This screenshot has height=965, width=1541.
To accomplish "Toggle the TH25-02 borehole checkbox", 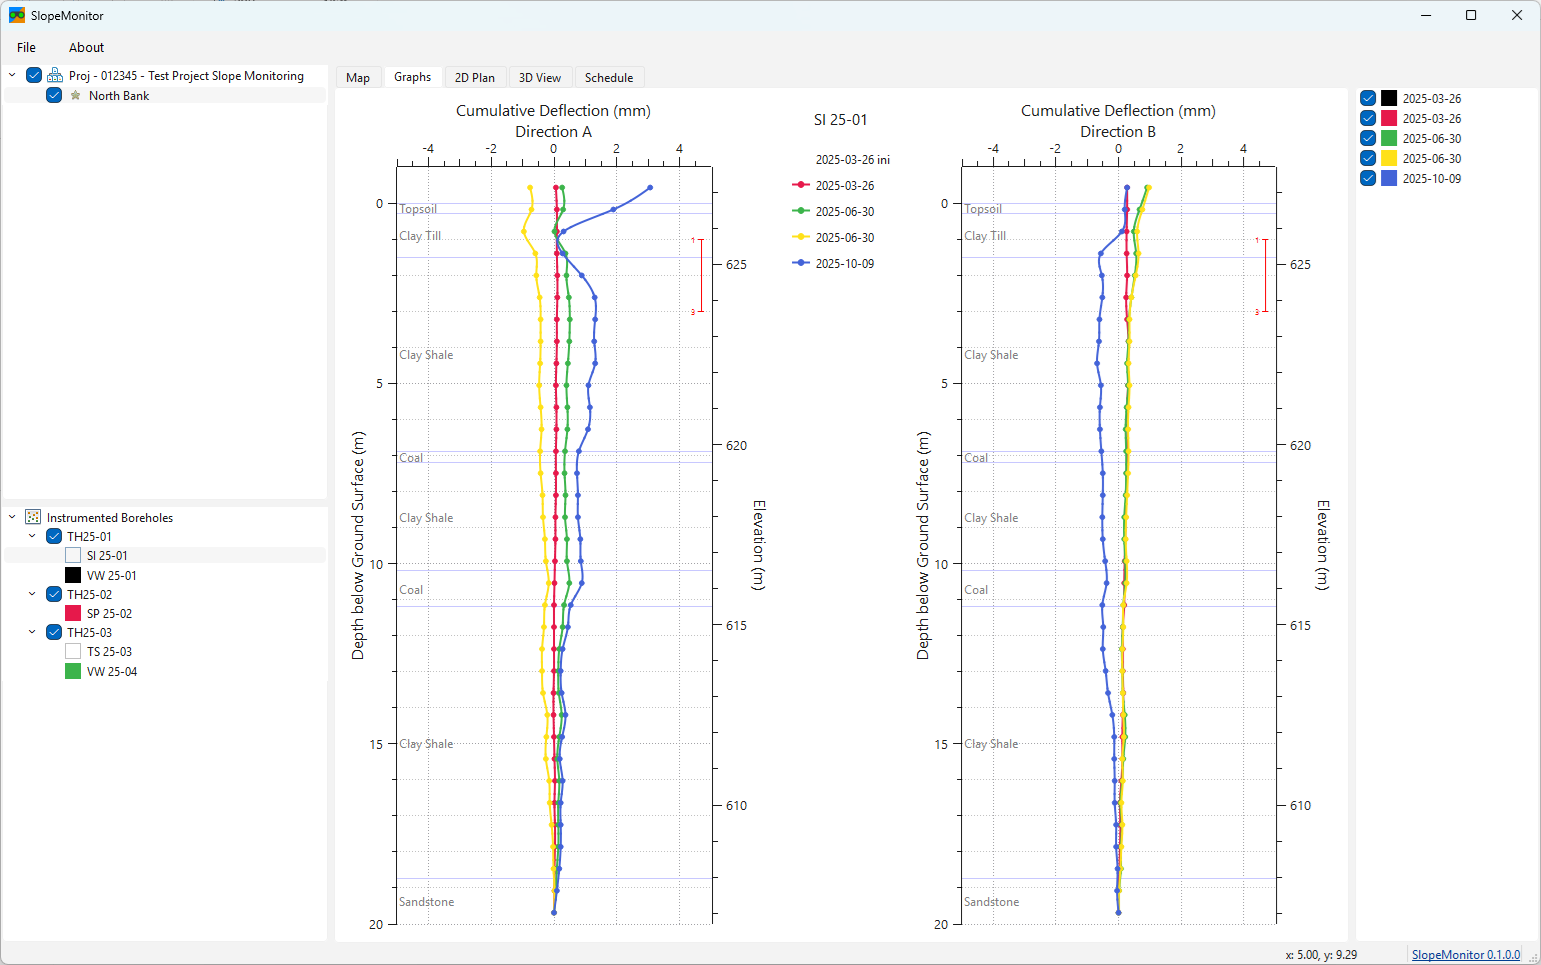I will point(54,594).
